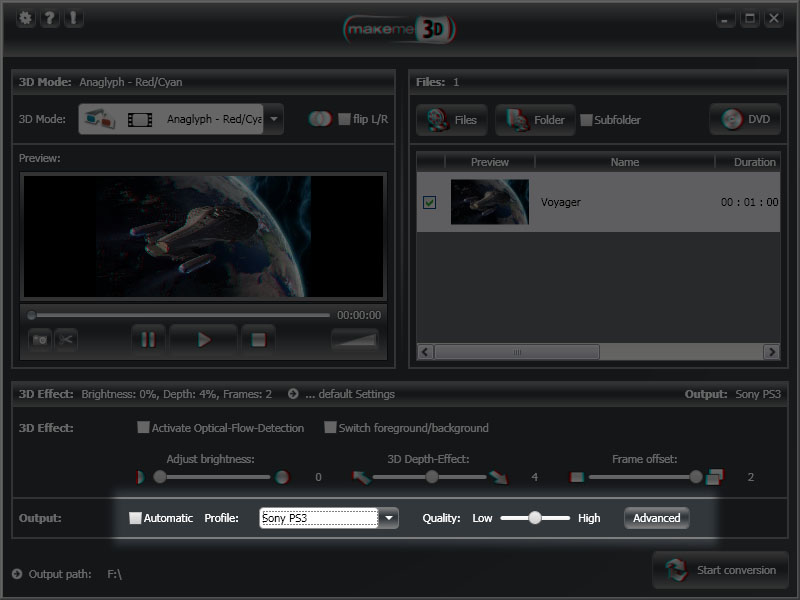Add a directory with Folder button

[x=535, y=120]
